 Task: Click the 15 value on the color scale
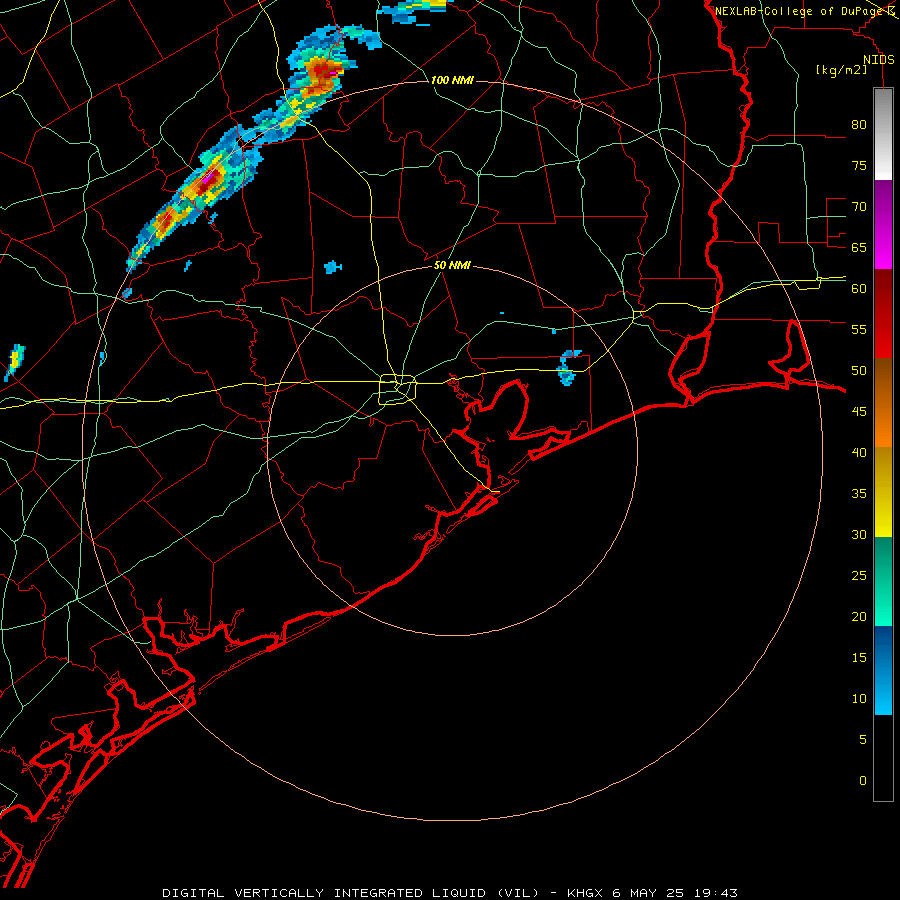(x=859, y=657)
